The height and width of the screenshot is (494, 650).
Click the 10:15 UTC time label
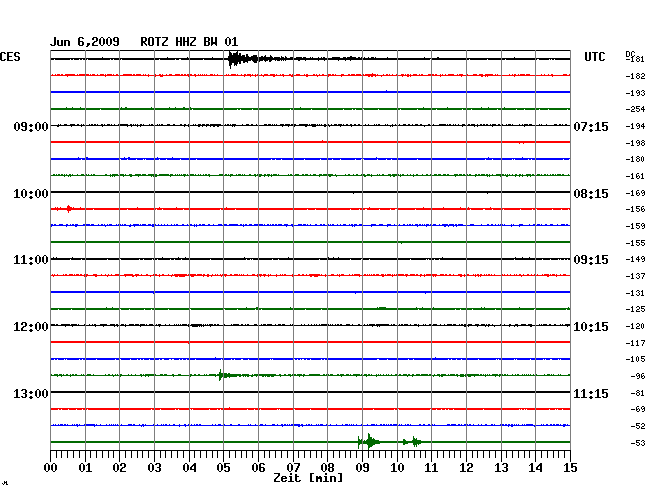coord(591,327)
